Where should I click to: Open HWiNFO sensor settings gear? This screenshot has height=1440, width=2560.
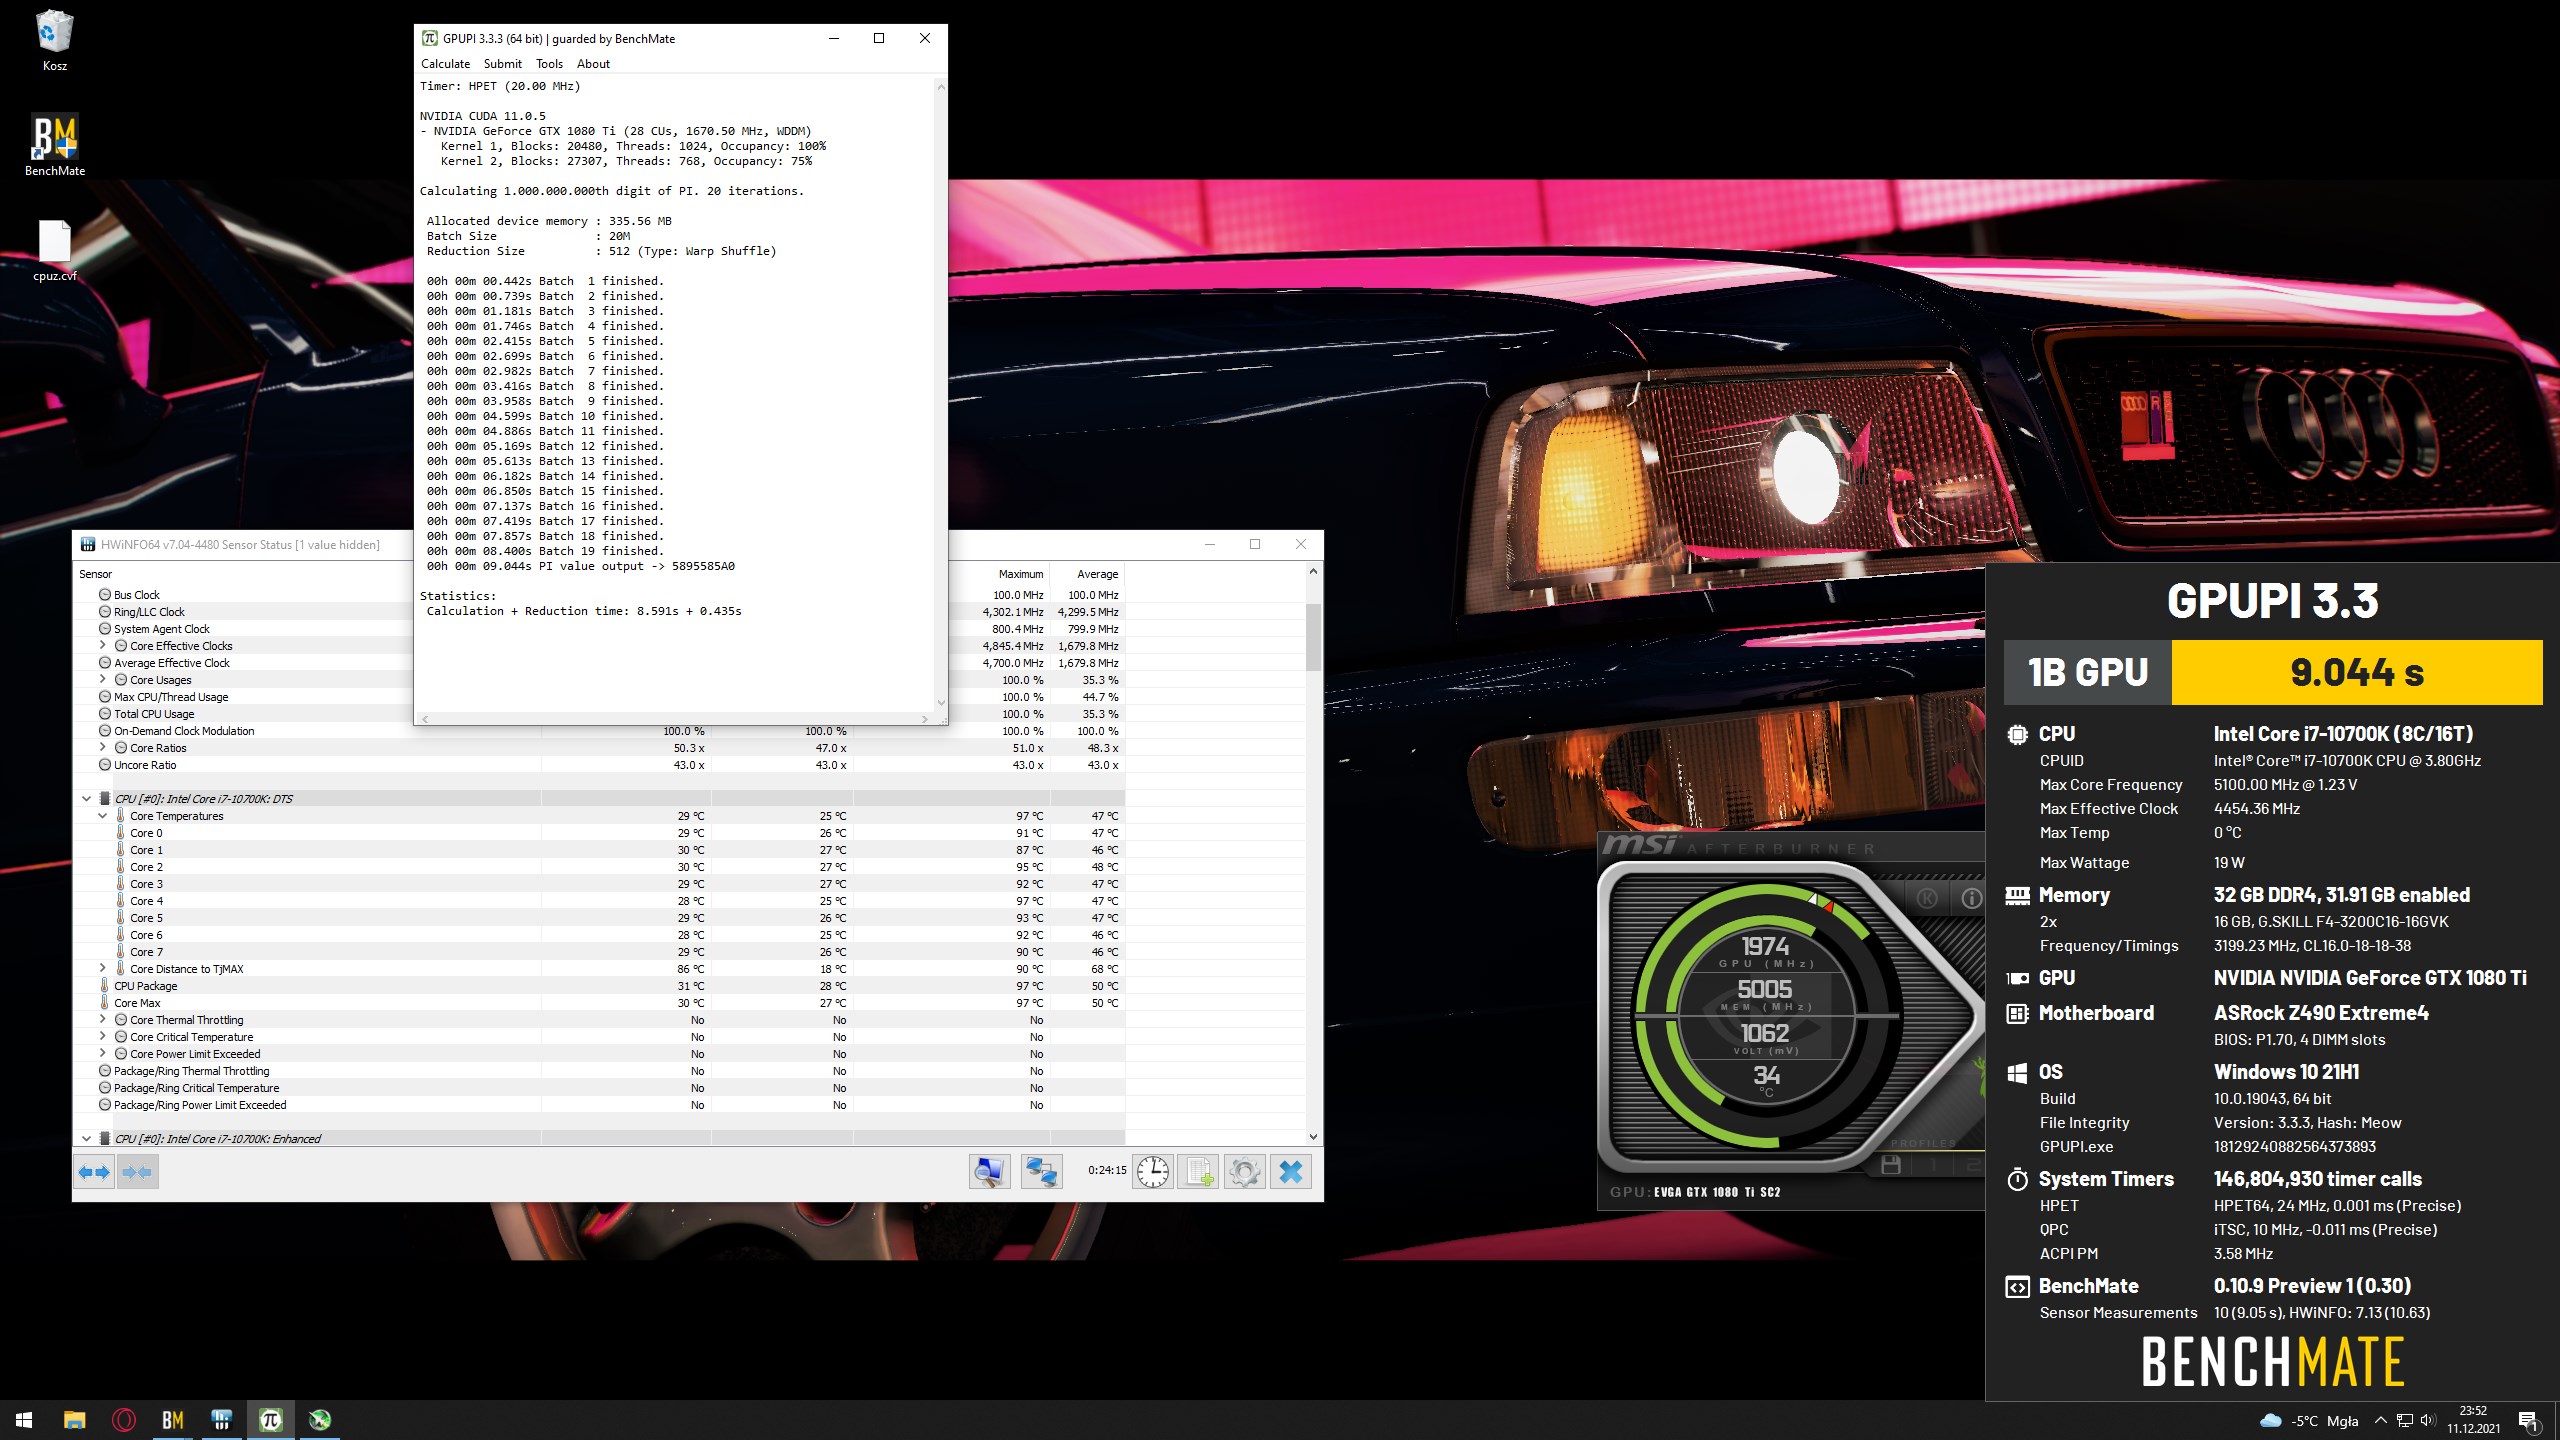(x=1244, y=1172)
